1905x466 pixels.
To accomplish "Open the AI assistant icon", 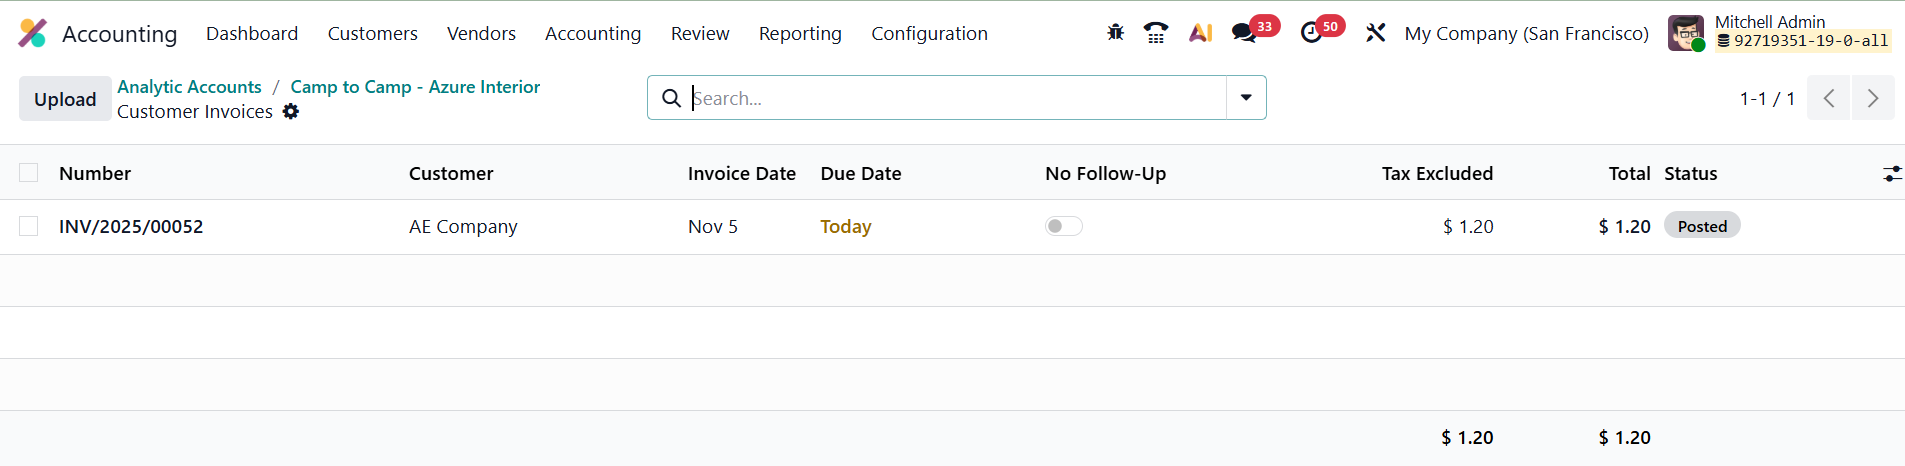I will click(1200, 33).
